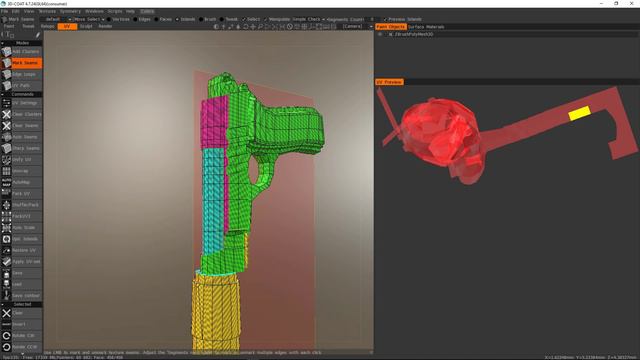
Task: Click the pencil icon above the Modes panel
Action: pyautogui.click(x=38, y=35)
